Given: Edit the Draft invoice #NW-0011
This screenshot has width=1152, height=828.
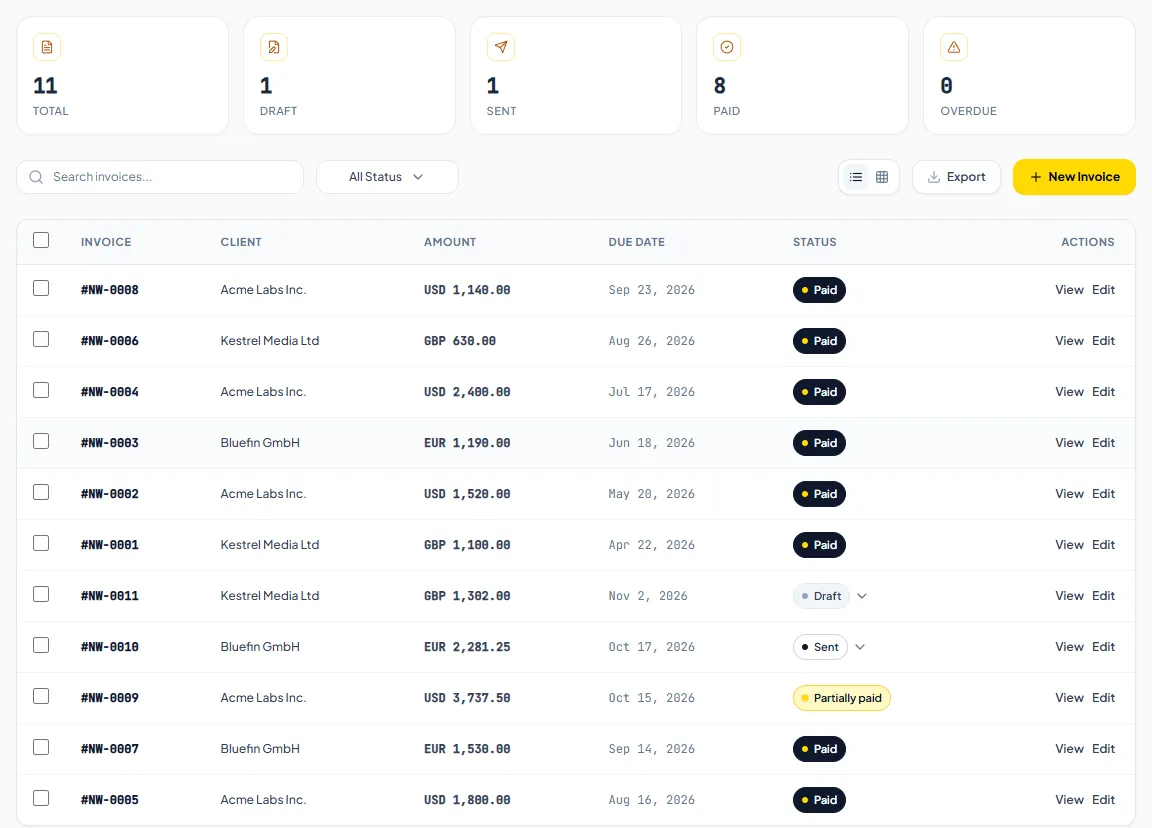Looking at the screenshot, I should 1103,596.
